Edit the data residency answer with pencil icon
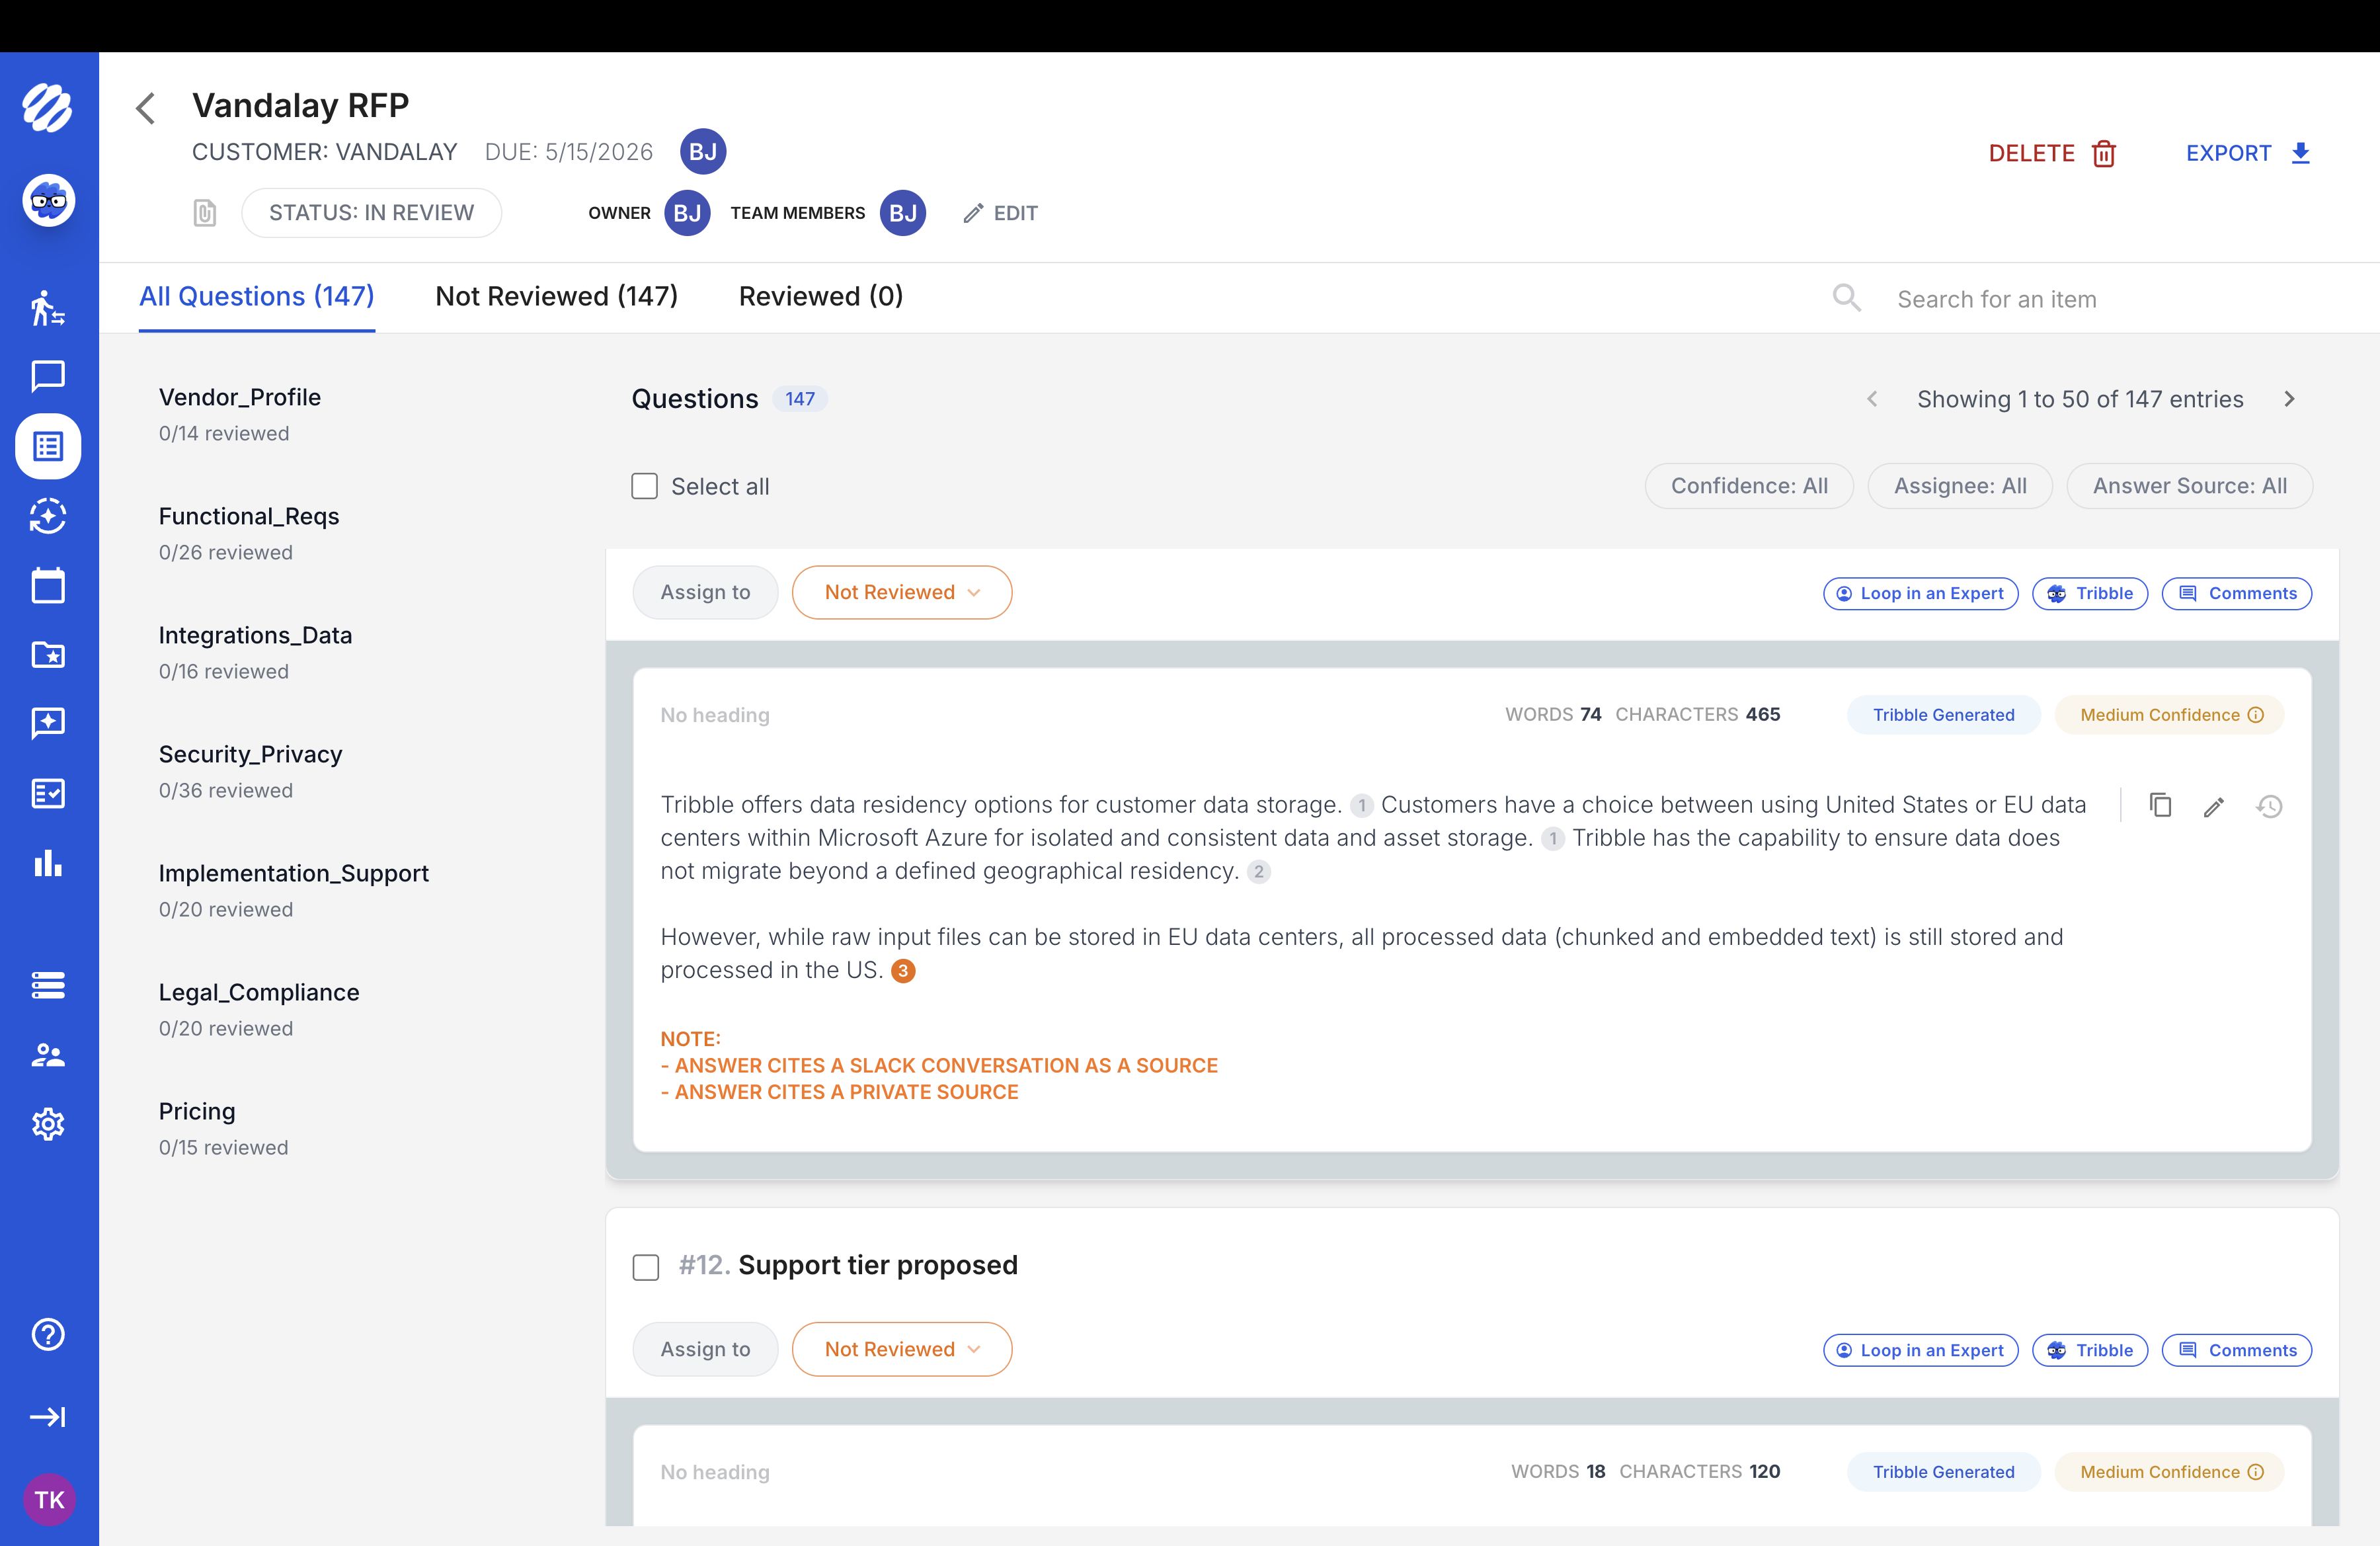Screen dimensions: 2380x1546 tap(2214, 806)
